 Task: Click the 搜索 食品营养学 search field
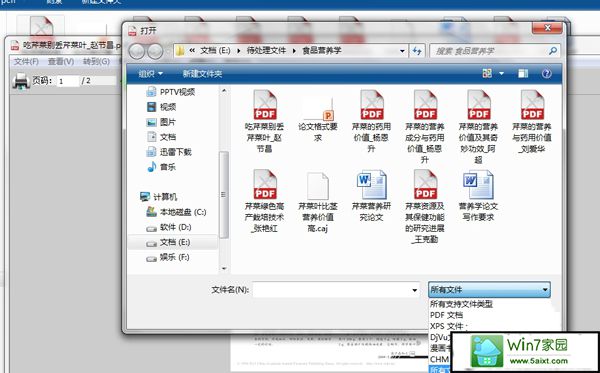click(x=489, y=51)
